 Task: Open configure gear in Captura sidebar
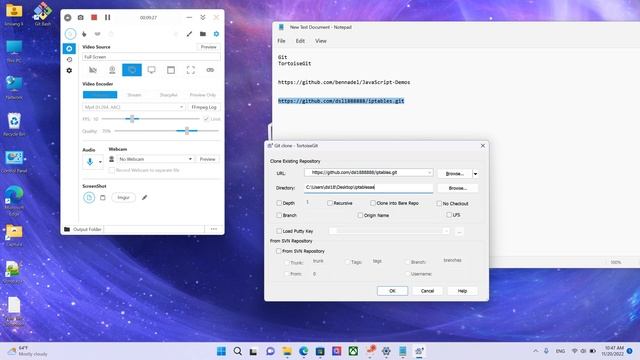click(69, 71)
